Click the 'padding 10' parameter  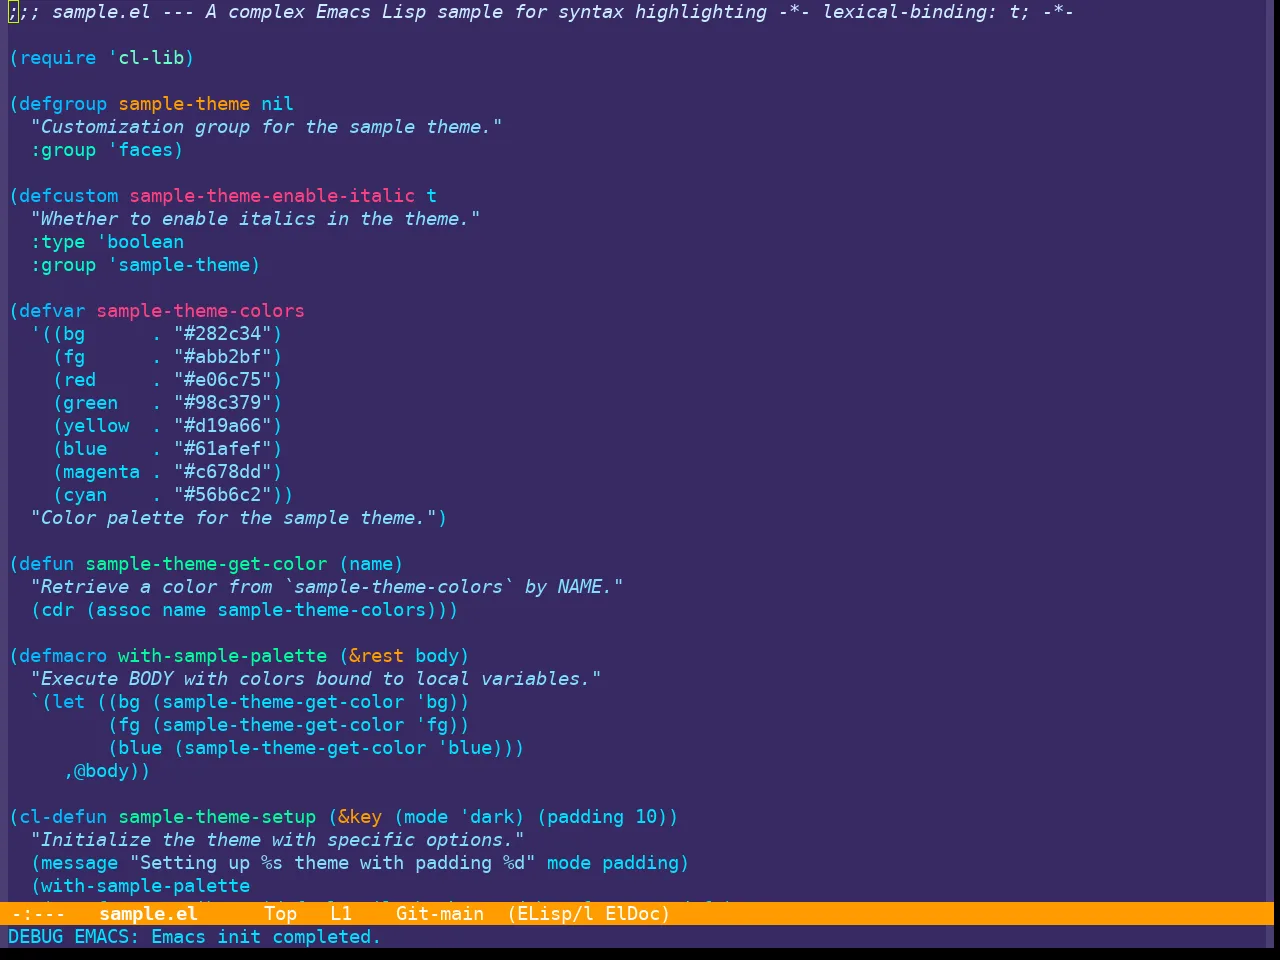[x=602, y=817]
